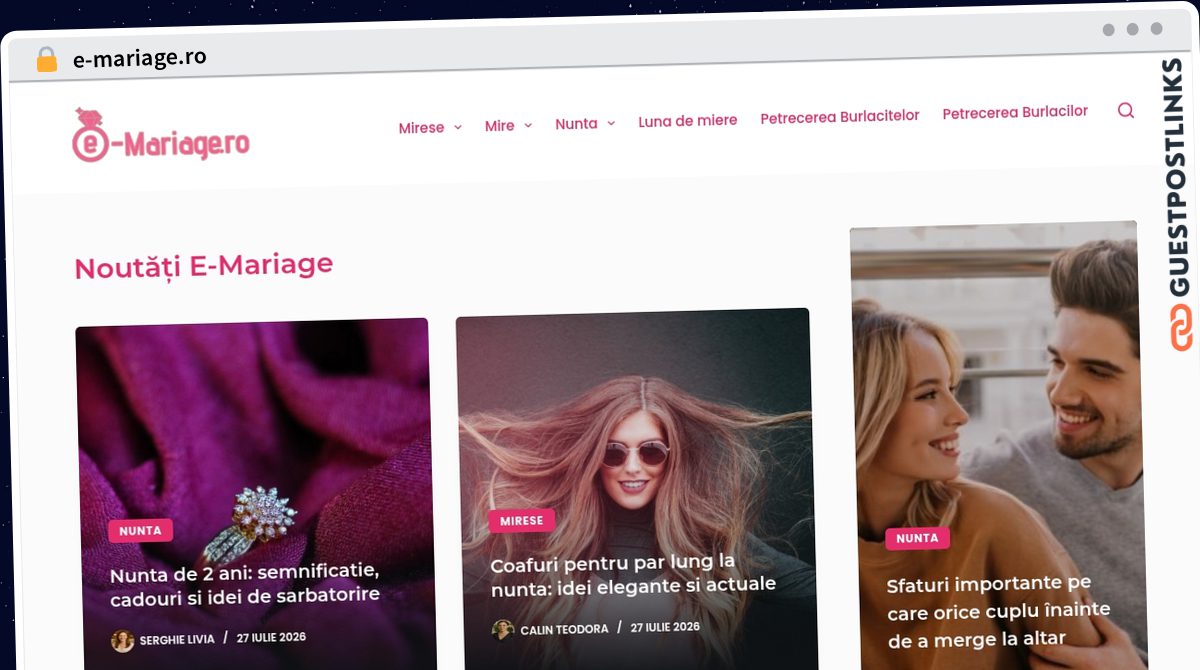The width and height of the screenshot is (1200, 670).
Task: Click Calin Teodora's author avatar
Action: click(x=503, y=630)
